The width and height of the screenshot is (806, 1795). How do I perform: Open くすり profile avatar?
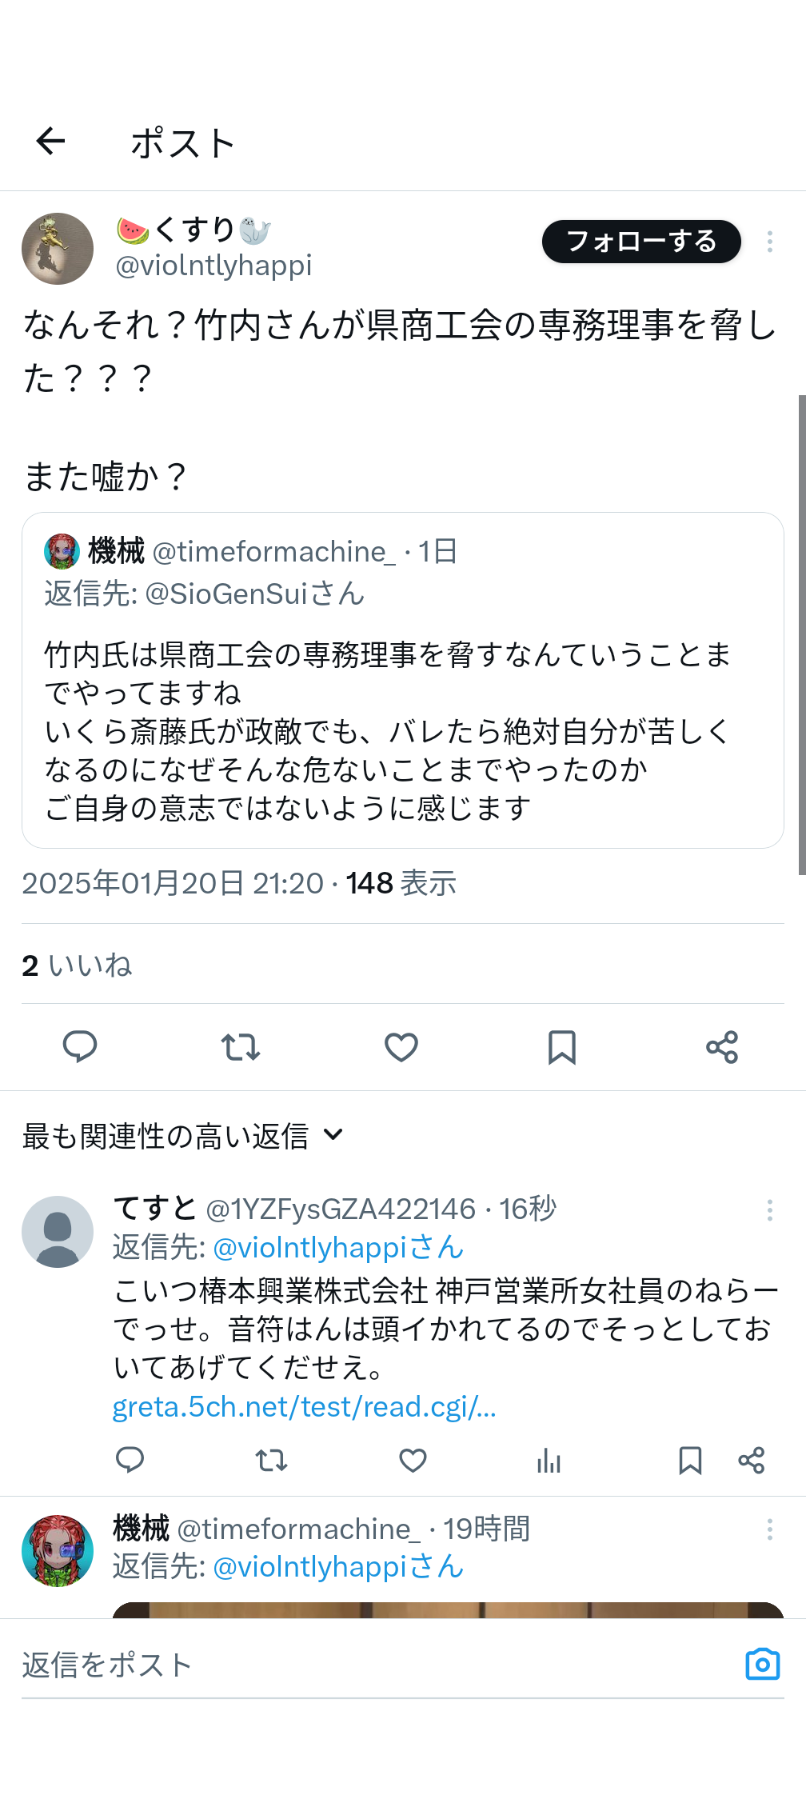[x=58, y=248]
